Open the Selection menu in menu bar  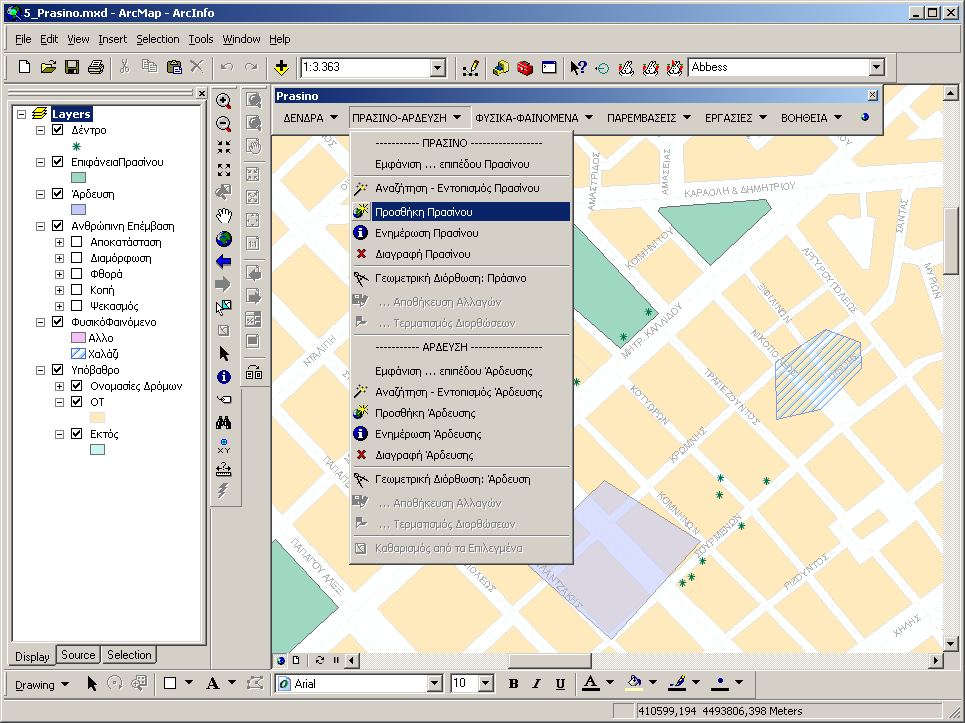(x=158, y=39)
